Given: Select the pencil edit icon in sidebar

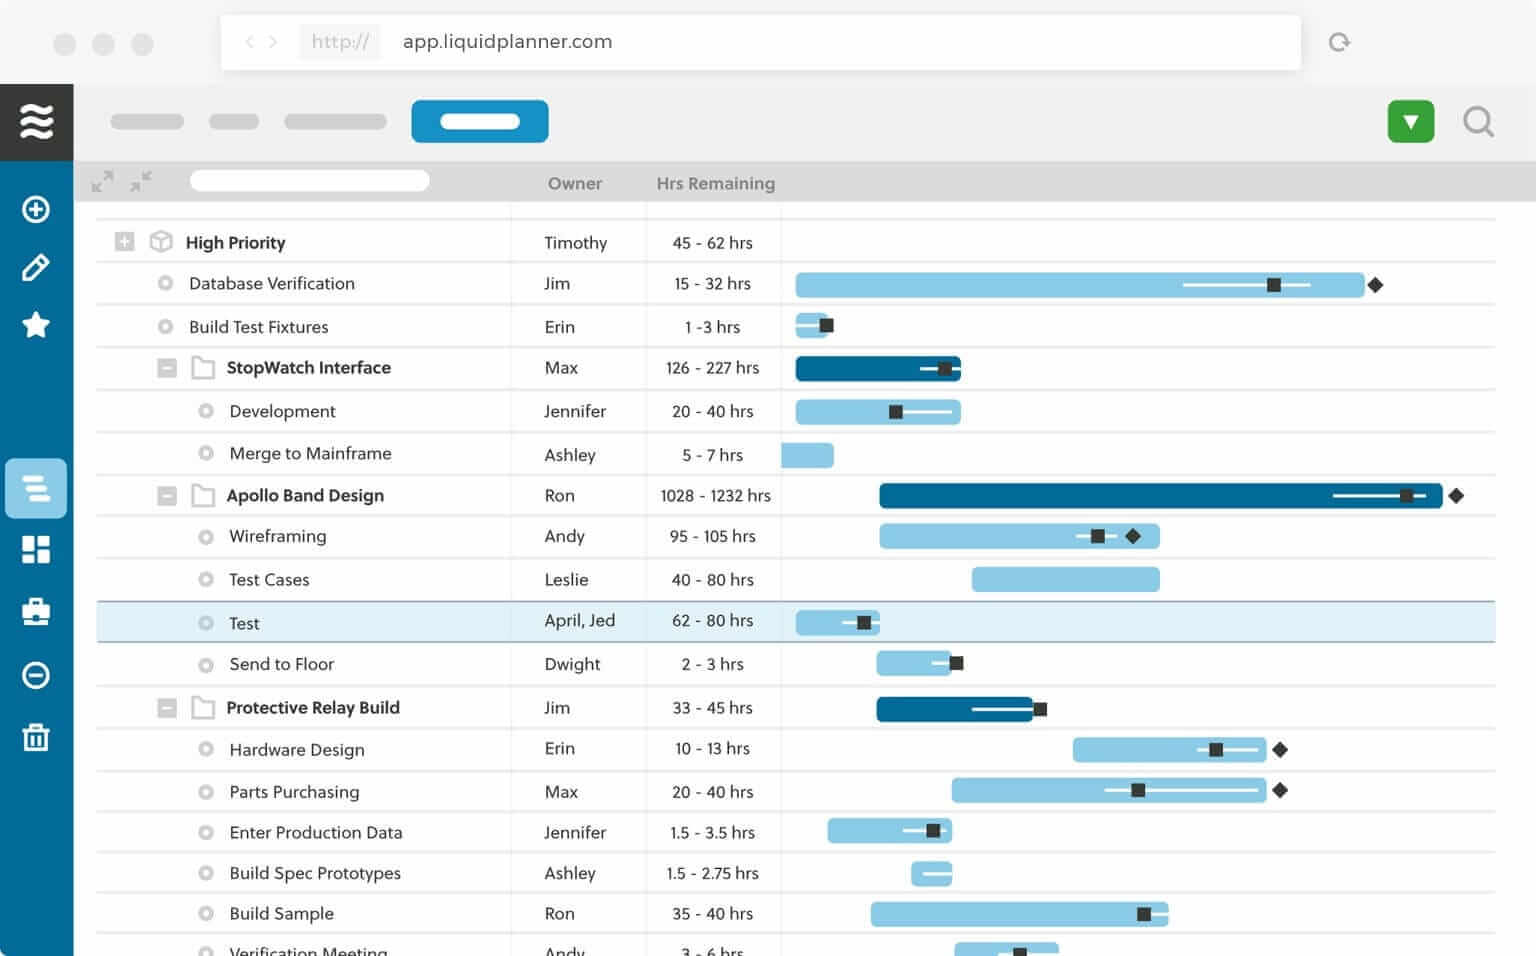Looking at the screenshot, I should tap(36, 267).
